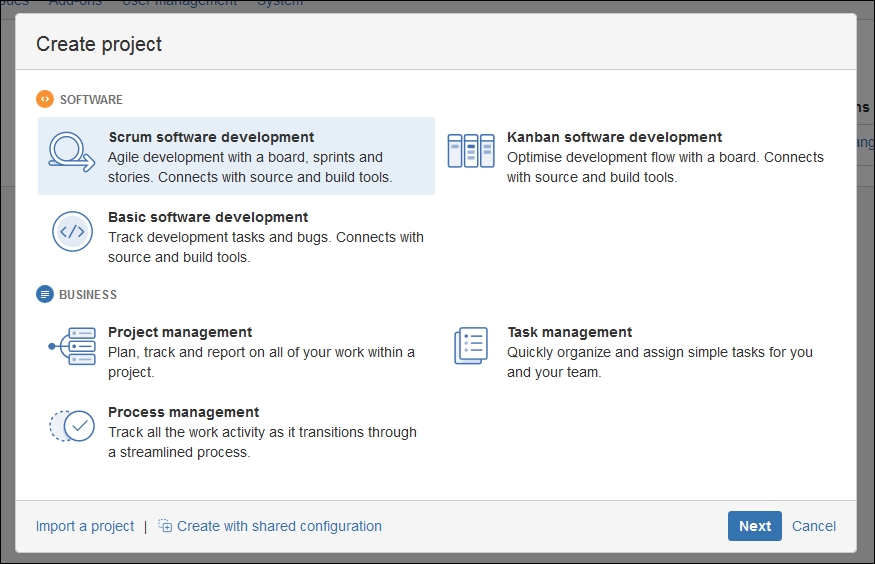Click the blue Business category icon
Viewport: 875px width, 564px height.
click(45, 294)
